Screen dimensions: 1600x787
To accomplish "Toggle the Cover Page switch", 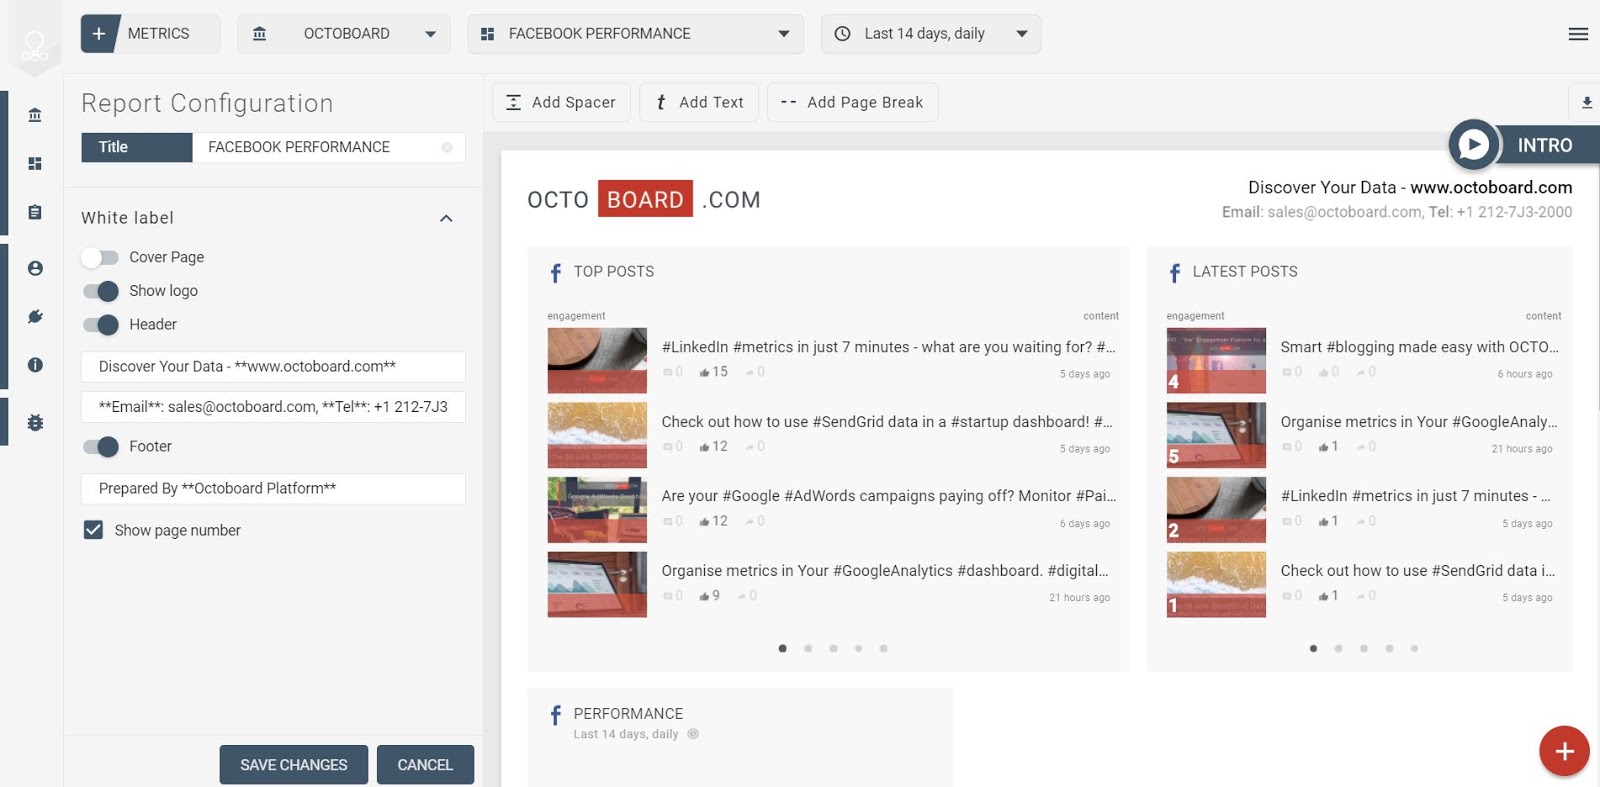I will 100,258.
